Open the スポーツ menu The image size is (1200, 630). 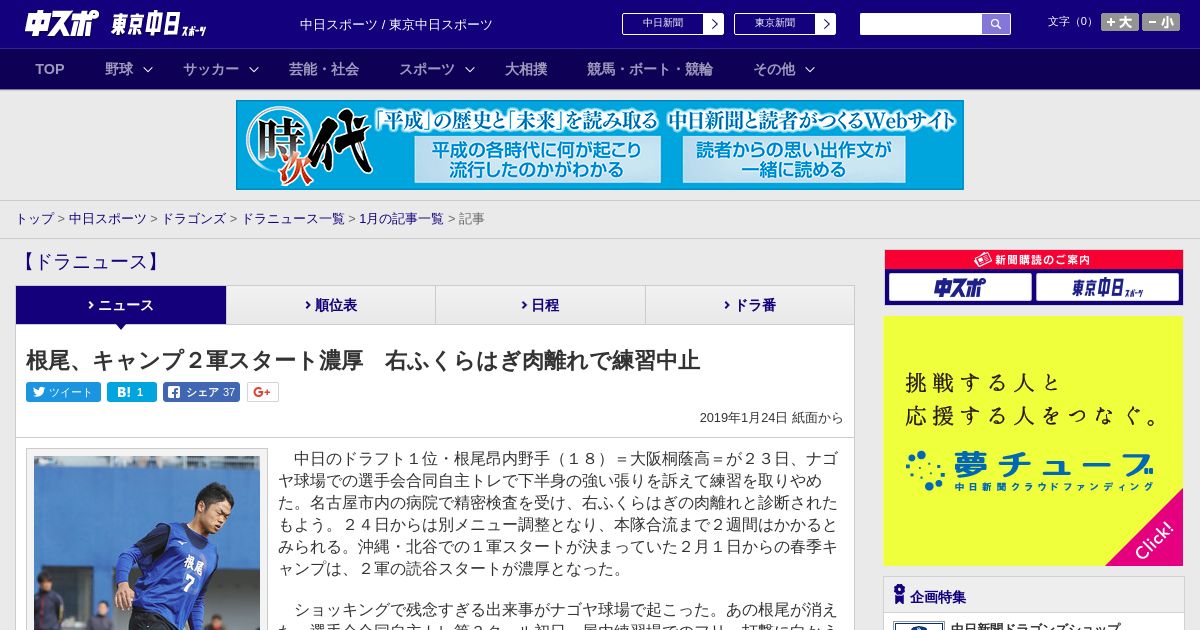point(427,69)
